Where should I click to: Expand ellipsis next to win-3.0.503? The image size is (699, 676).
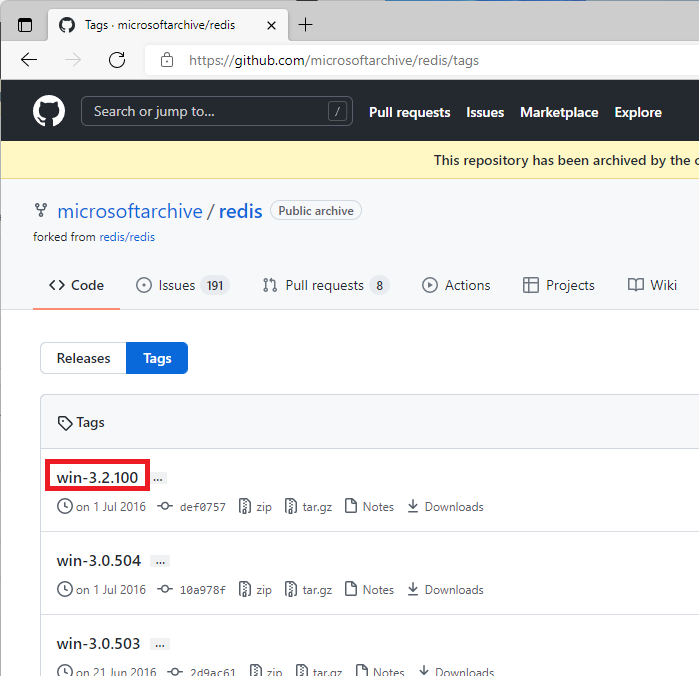tap(160, 644)
